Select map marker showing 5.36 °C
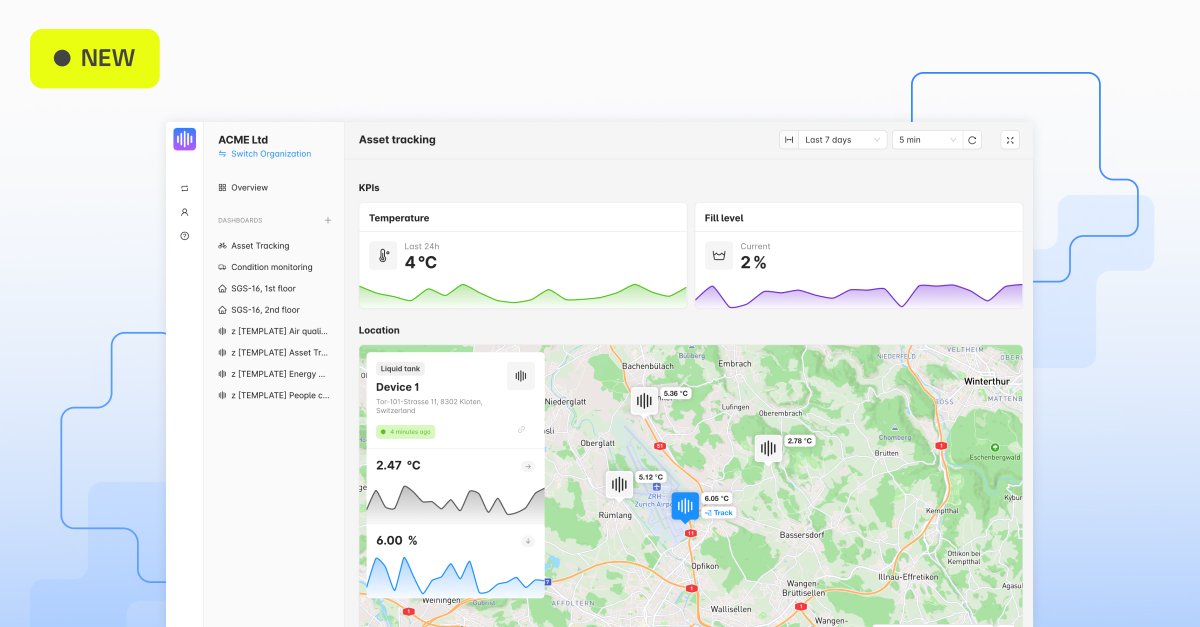 pyautogui.click(x=645, y=402)
